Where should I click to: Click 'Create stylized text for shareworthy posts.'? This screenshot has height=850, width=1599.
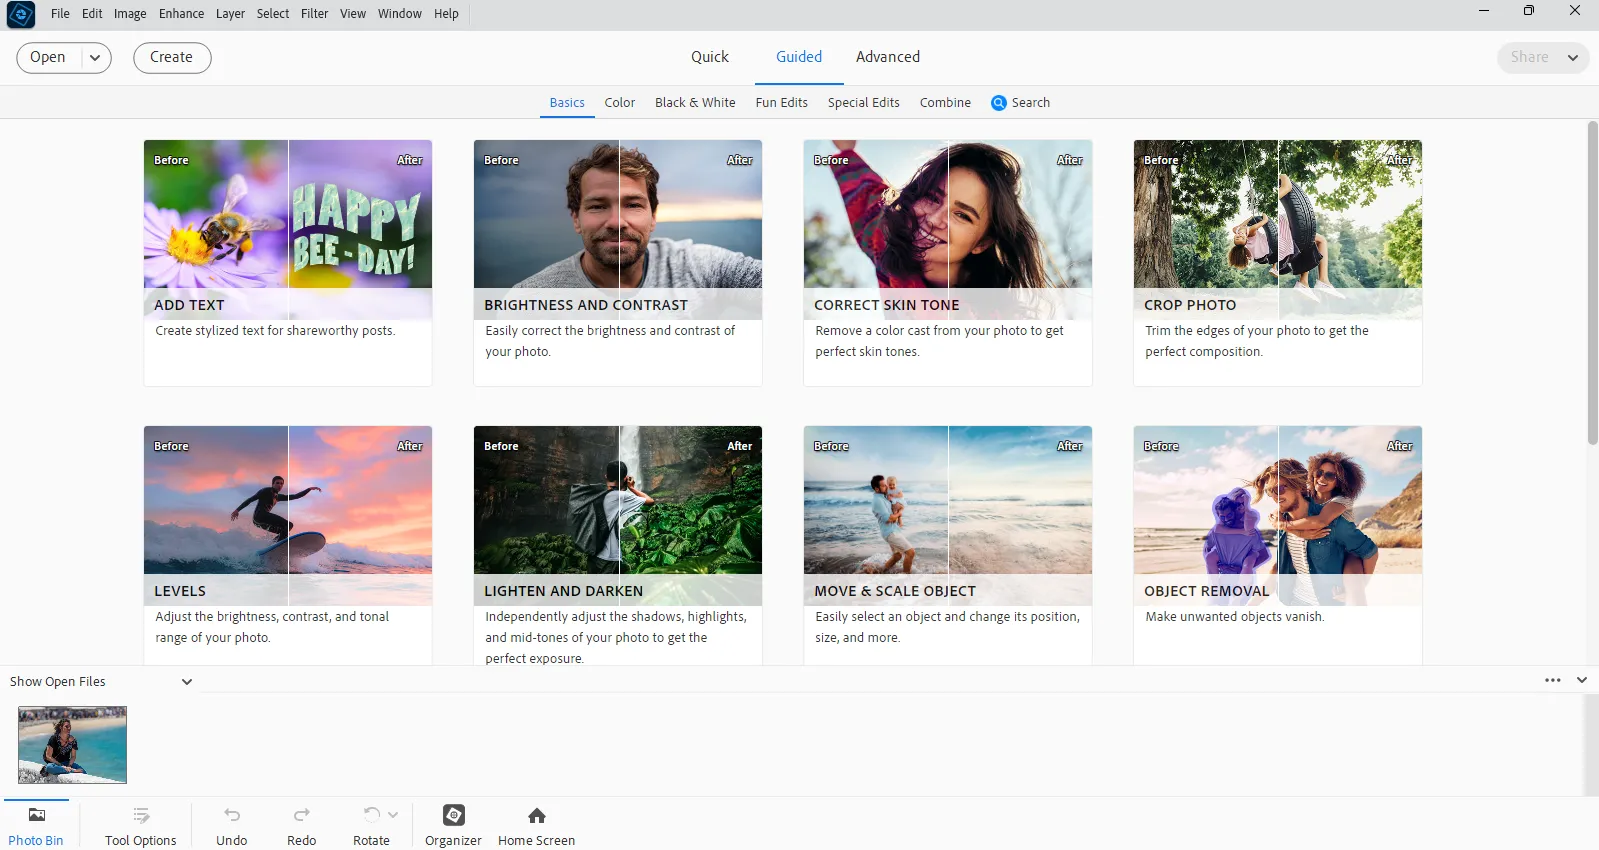pos(275,331)
